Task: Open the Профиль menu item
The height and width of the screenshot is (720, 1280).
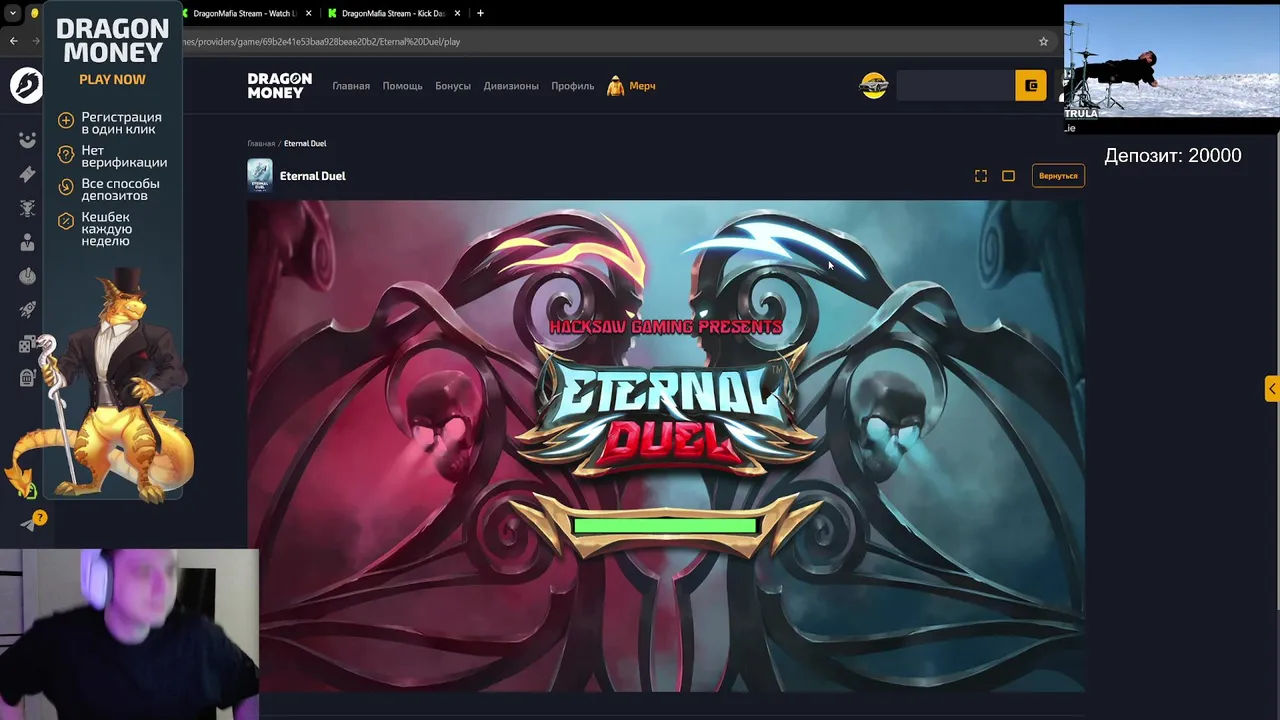Action: [x=573, y=86]
